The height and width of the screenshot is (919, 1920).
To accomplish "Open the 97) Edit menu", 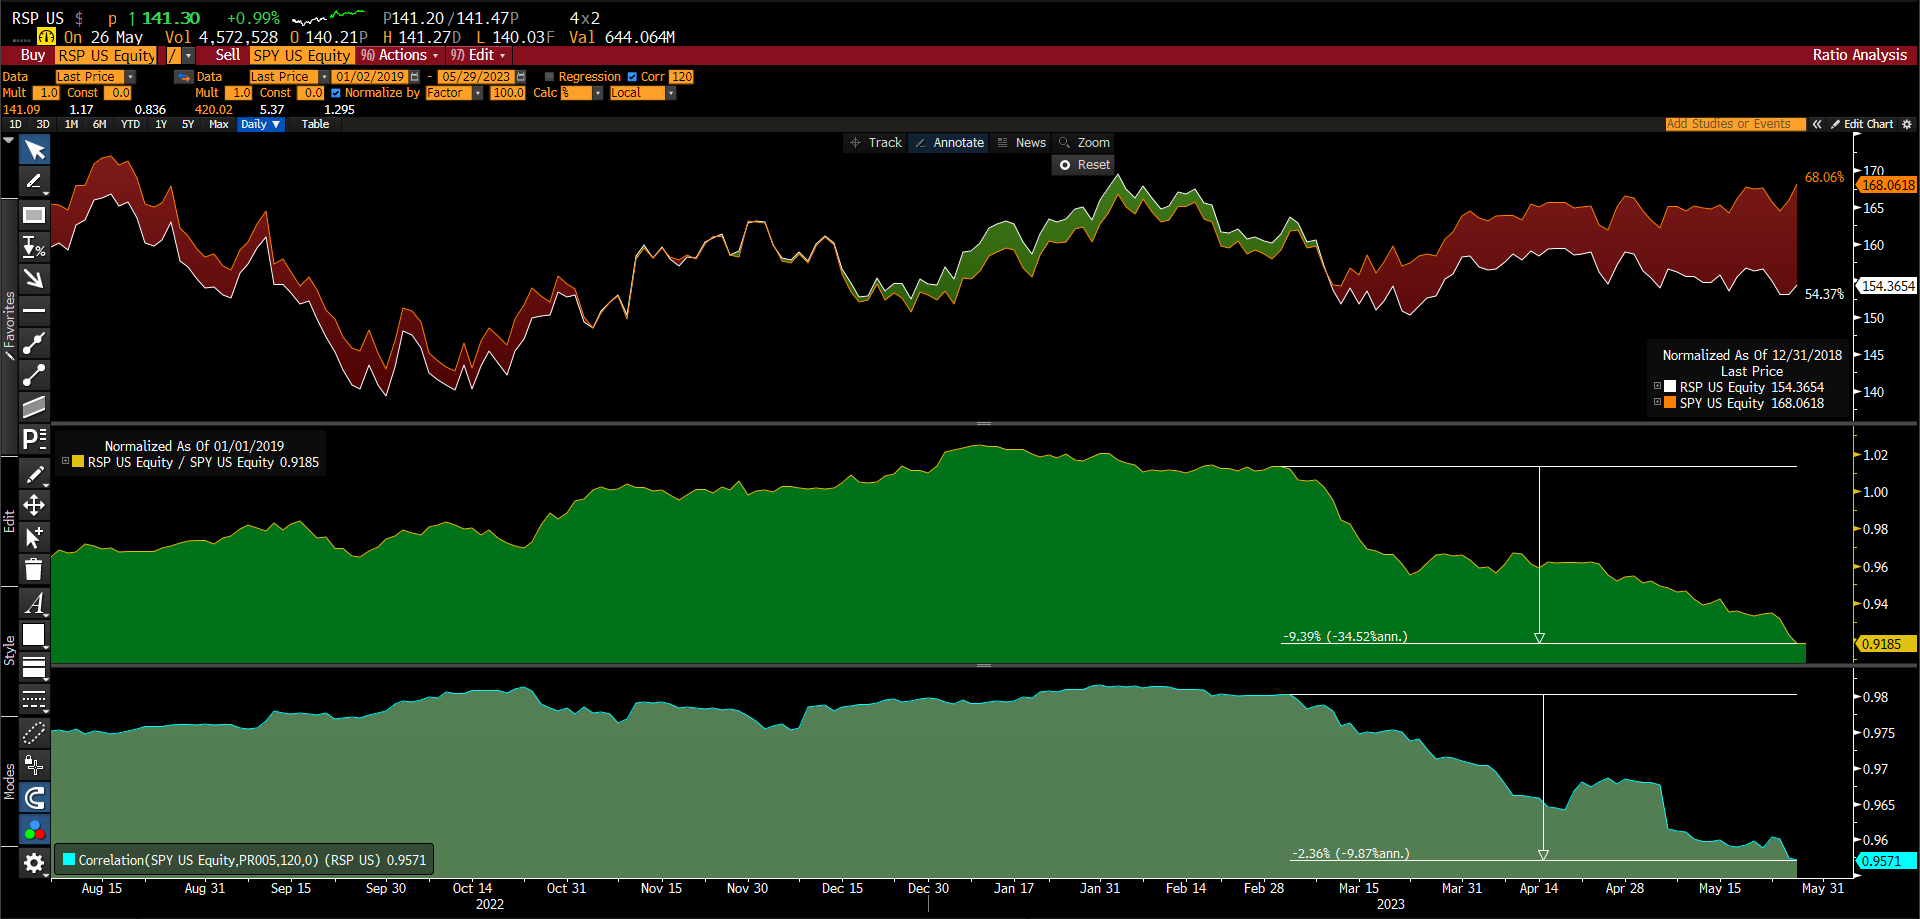I will 478,56.
